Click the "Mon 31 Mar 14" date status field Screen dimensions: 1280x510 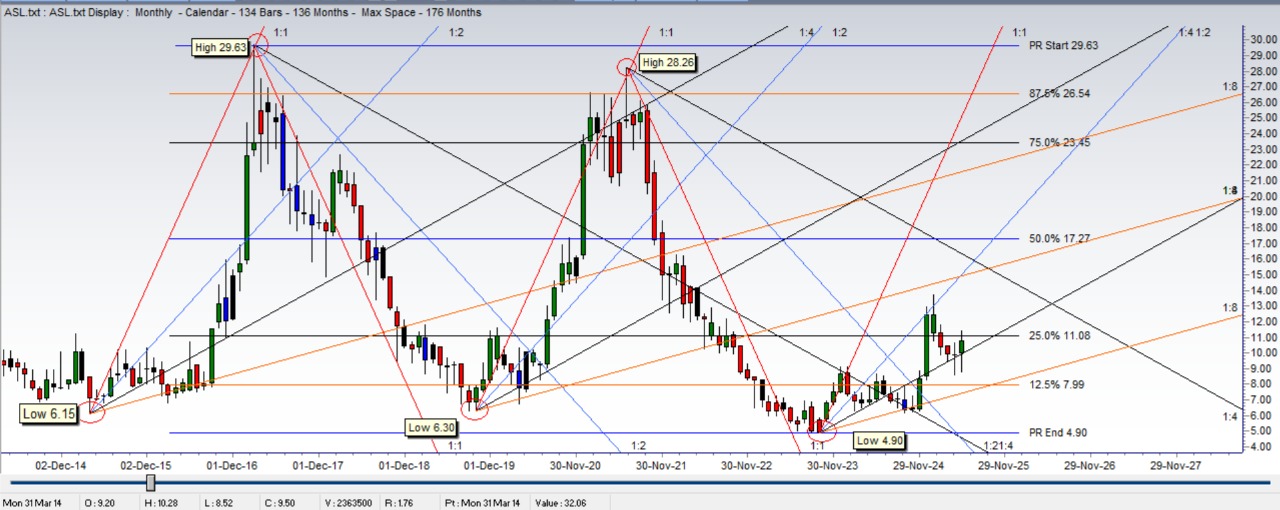[34, 501]
